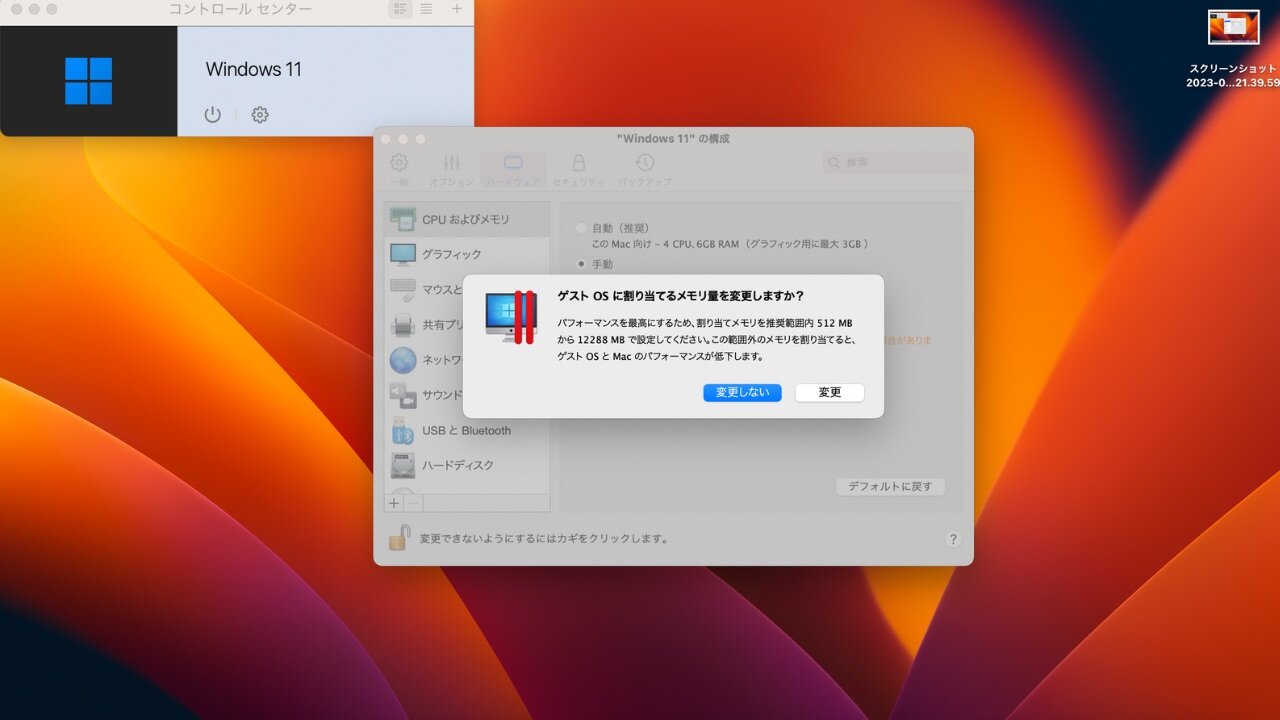Image resolution: width=1280 pixels, height=720 pixels.
Task: Open the バックアップ tab
Action: (x=645, y=168)
